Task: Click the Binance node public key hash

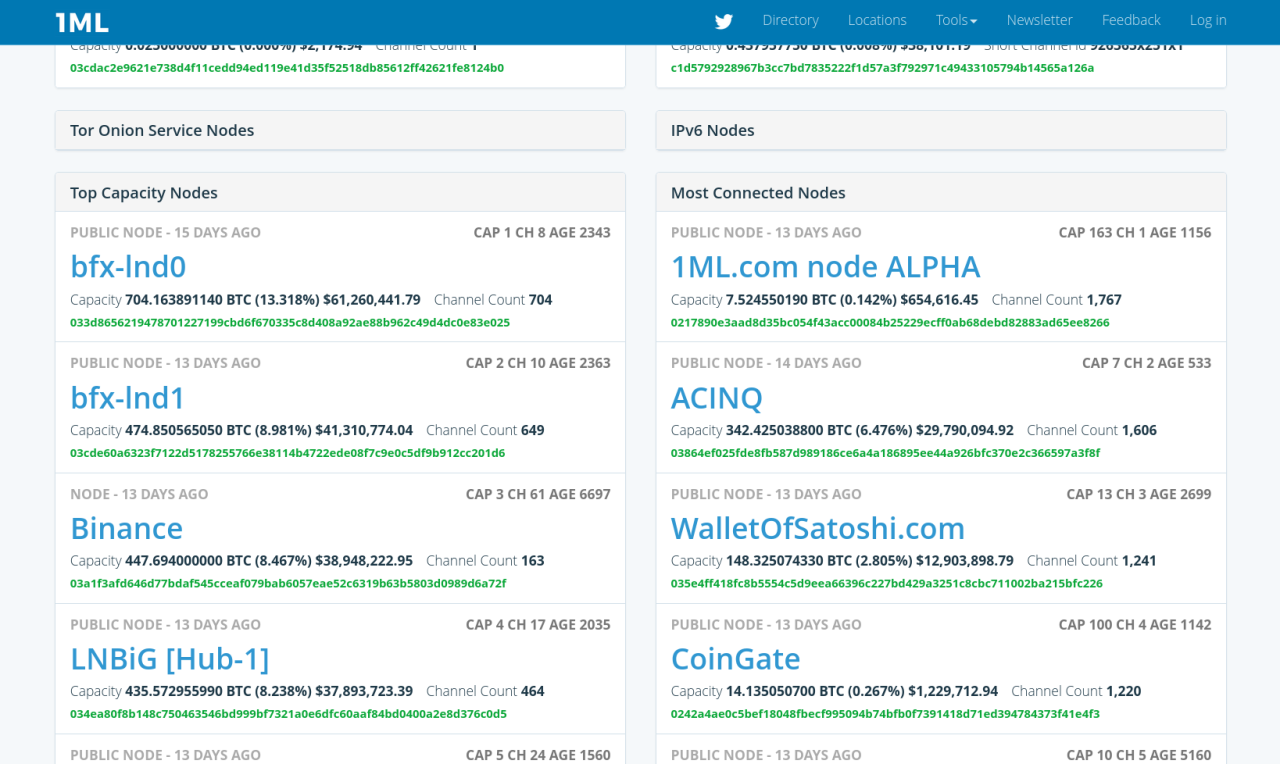Action: tap(288, 583)
